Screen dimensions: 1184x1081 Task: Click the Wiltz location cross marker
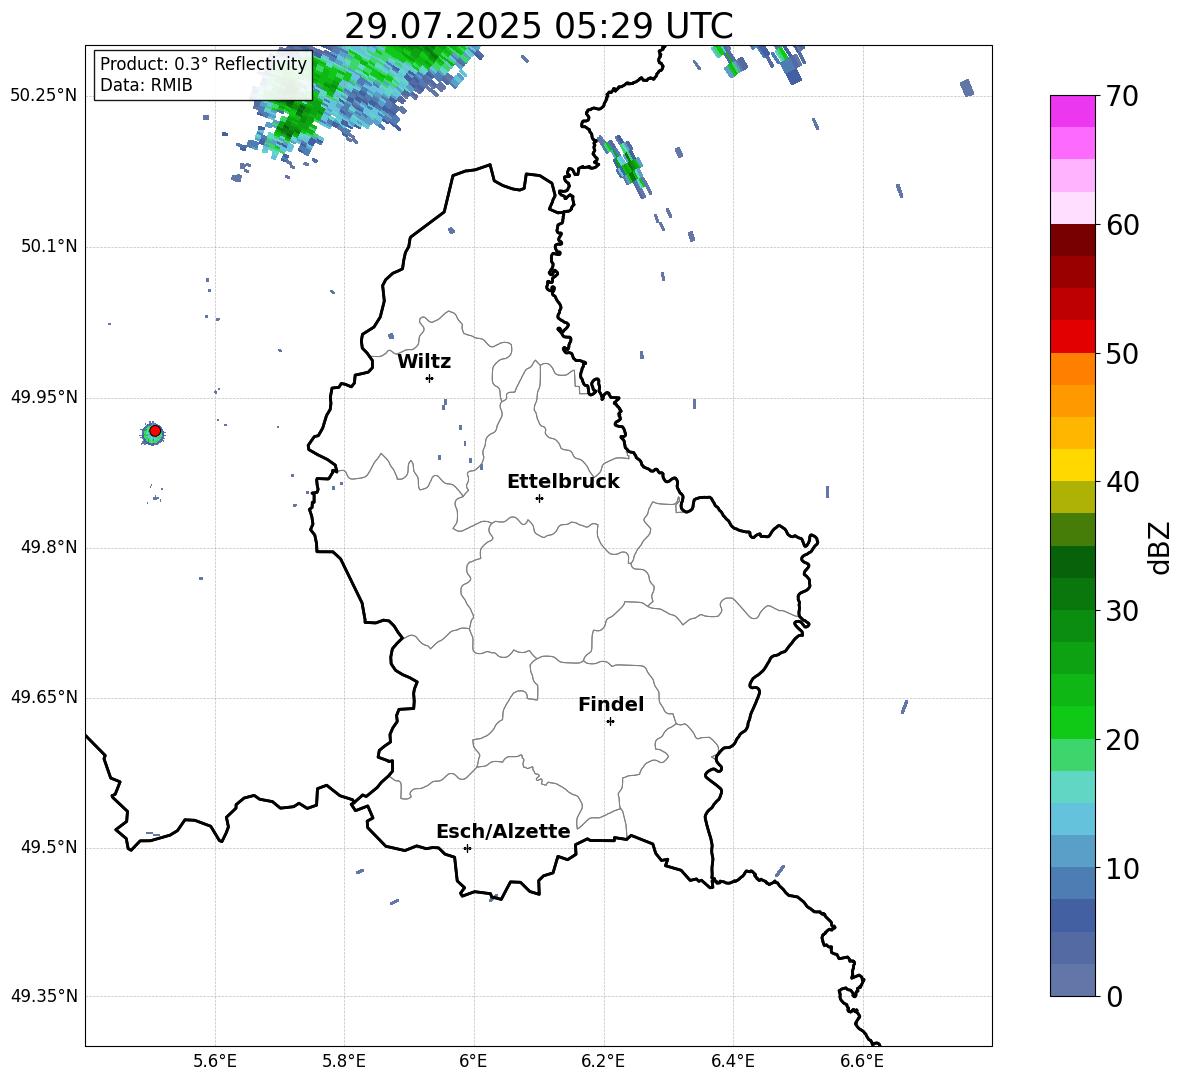(x=430, y=378)
